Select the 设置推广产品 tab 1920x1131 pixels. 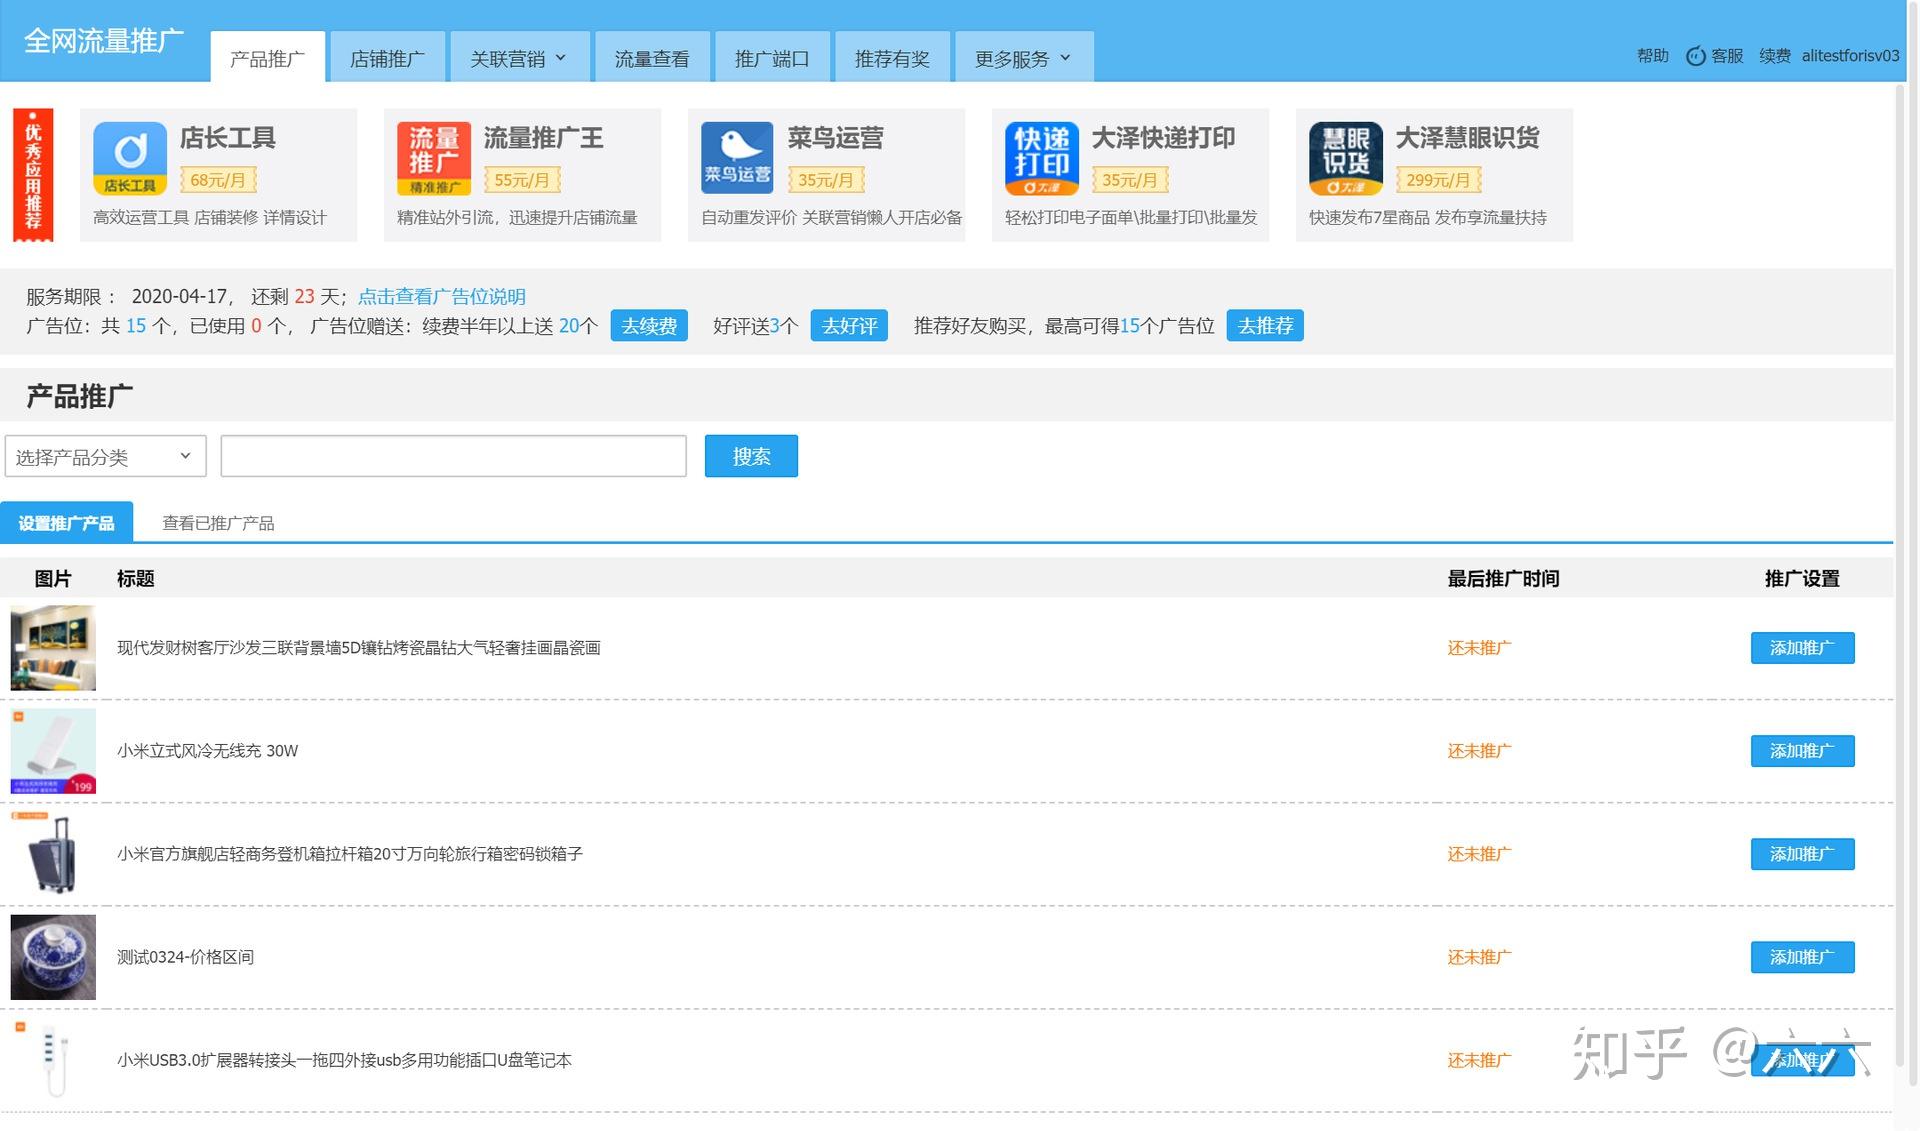tap(66, 522)
